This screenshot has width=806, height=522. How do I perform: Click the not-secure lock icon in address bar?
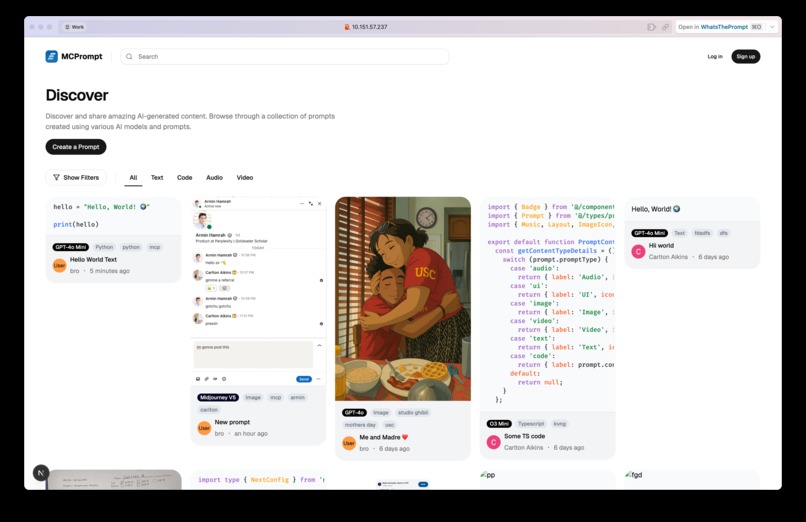tap(347, 27)
